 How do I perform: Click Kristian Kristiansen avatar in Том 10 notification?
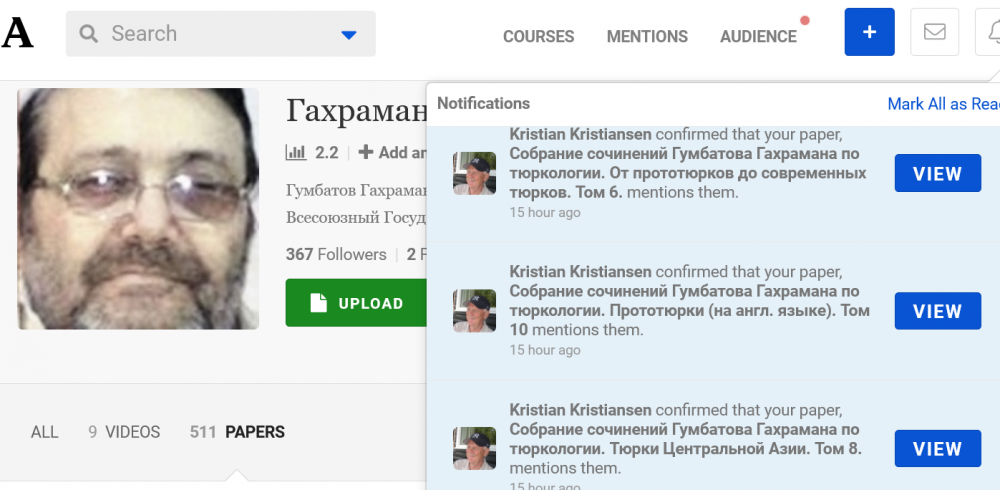click(x=474, y=311)
